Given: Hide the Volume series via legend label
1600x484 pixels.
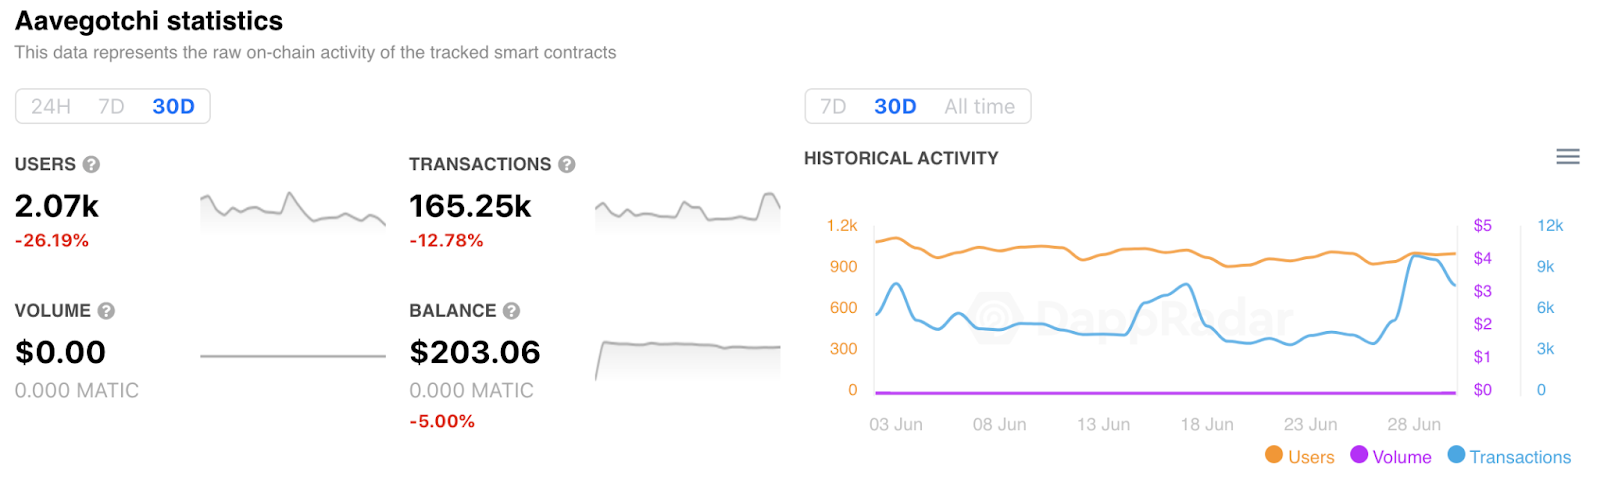Looking at the screenshot, I should tap(1402, 457).
